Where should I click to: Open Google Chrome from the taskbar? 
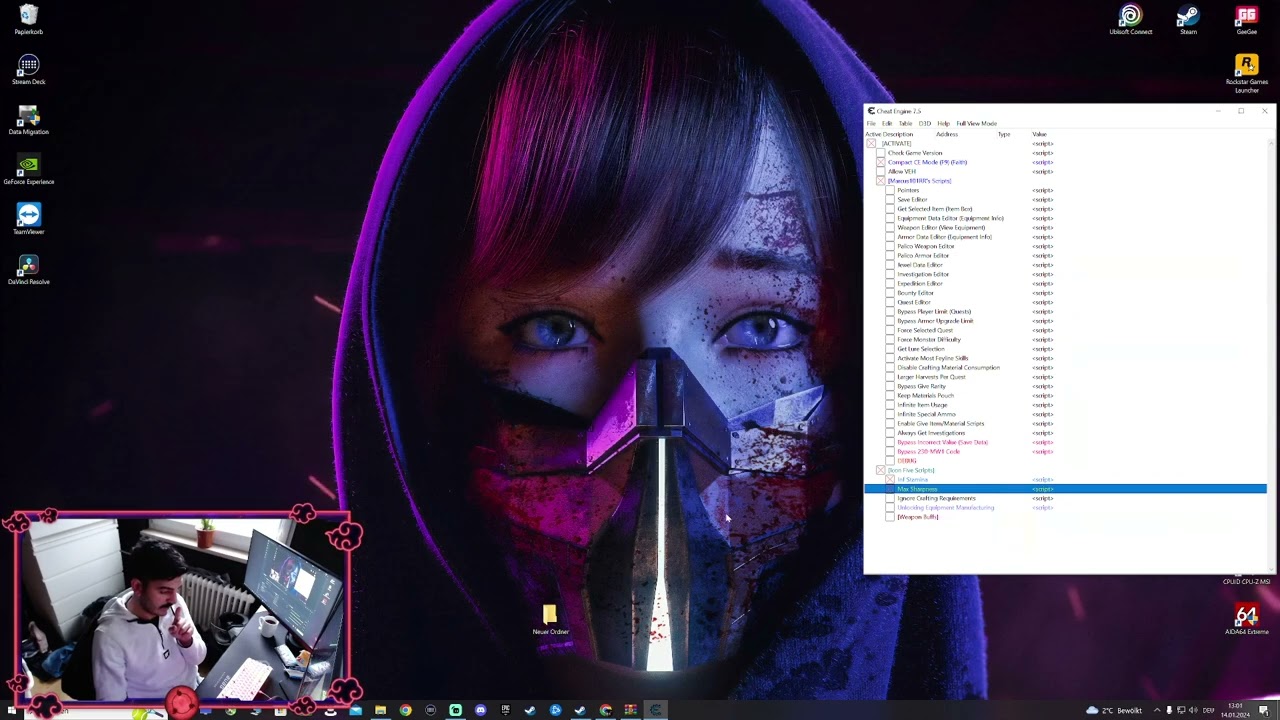[x=405, y=710]
